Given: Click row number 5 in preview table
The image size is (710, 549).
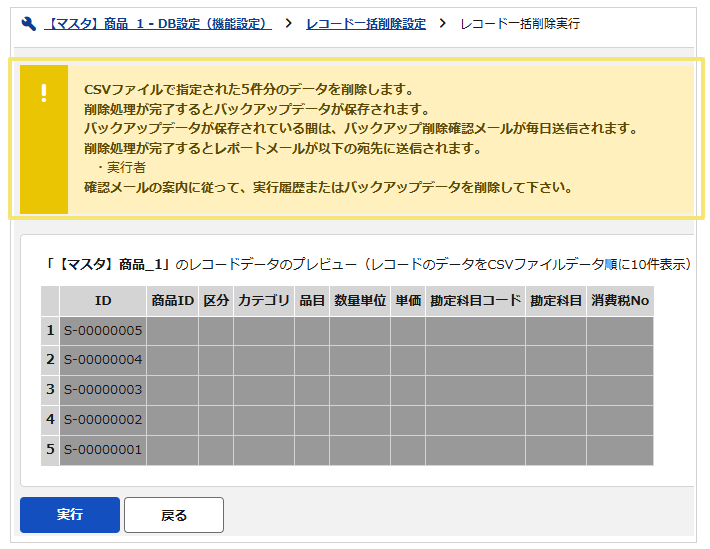Looking at the screenshot, I should click(x=50, y=450).
